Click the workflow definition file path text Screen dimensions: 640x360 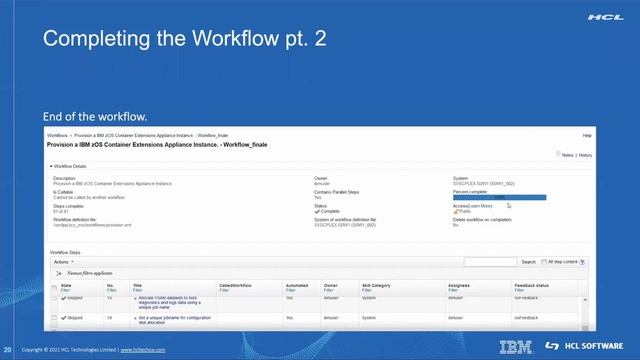tap(92, 225)
